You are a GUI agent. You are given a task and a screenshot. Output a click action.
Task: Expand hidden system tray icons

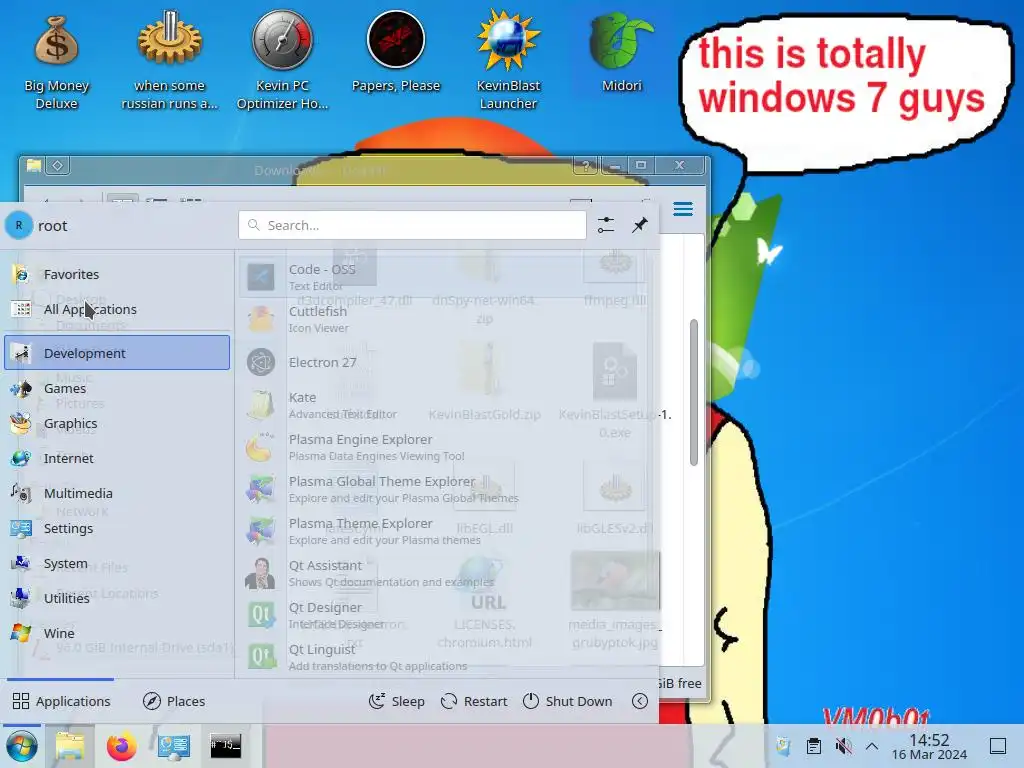coord(872,746)
